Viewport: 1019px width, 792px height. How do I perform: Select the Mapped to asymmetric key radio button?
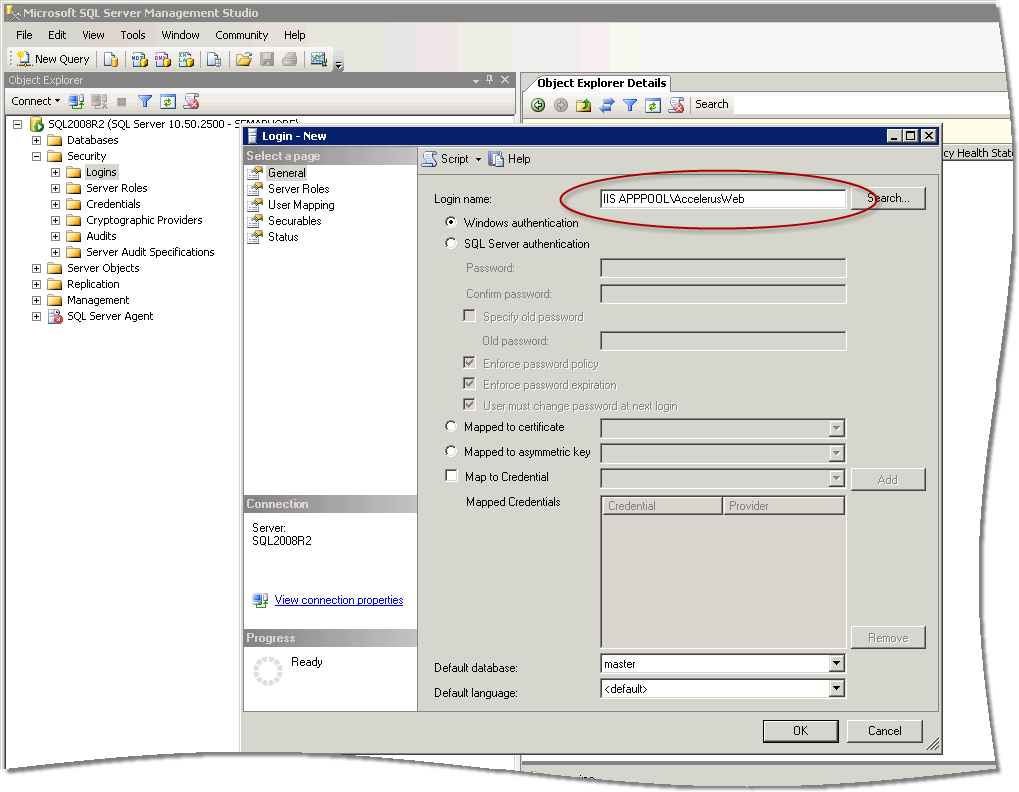tap(450, 451)
